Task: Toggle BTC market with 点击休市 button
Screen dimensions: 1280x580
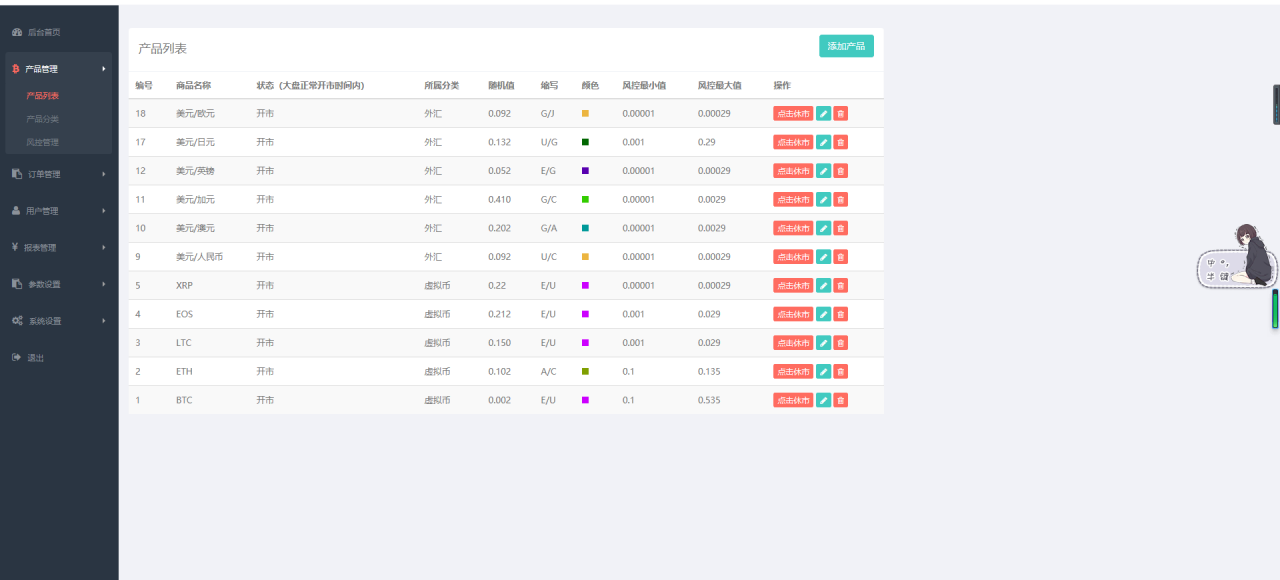Action: point(792,400)
